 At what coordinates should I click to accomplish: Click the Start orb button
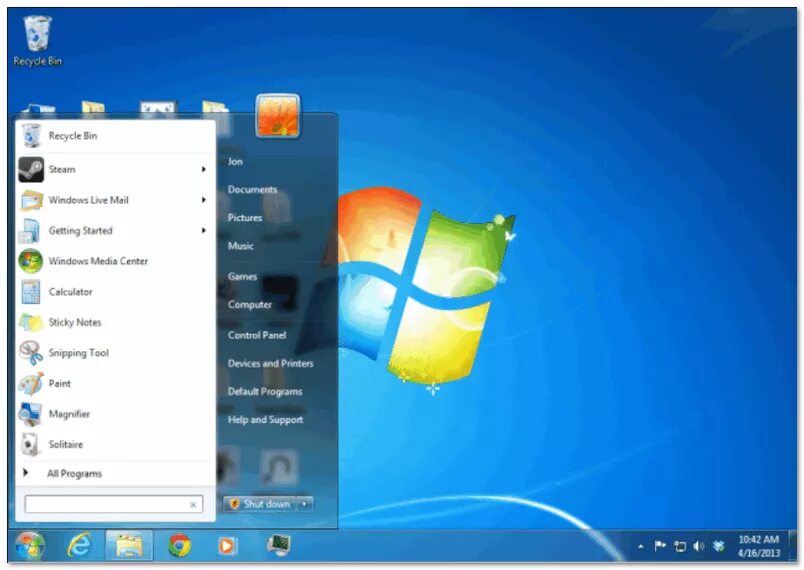30,545
